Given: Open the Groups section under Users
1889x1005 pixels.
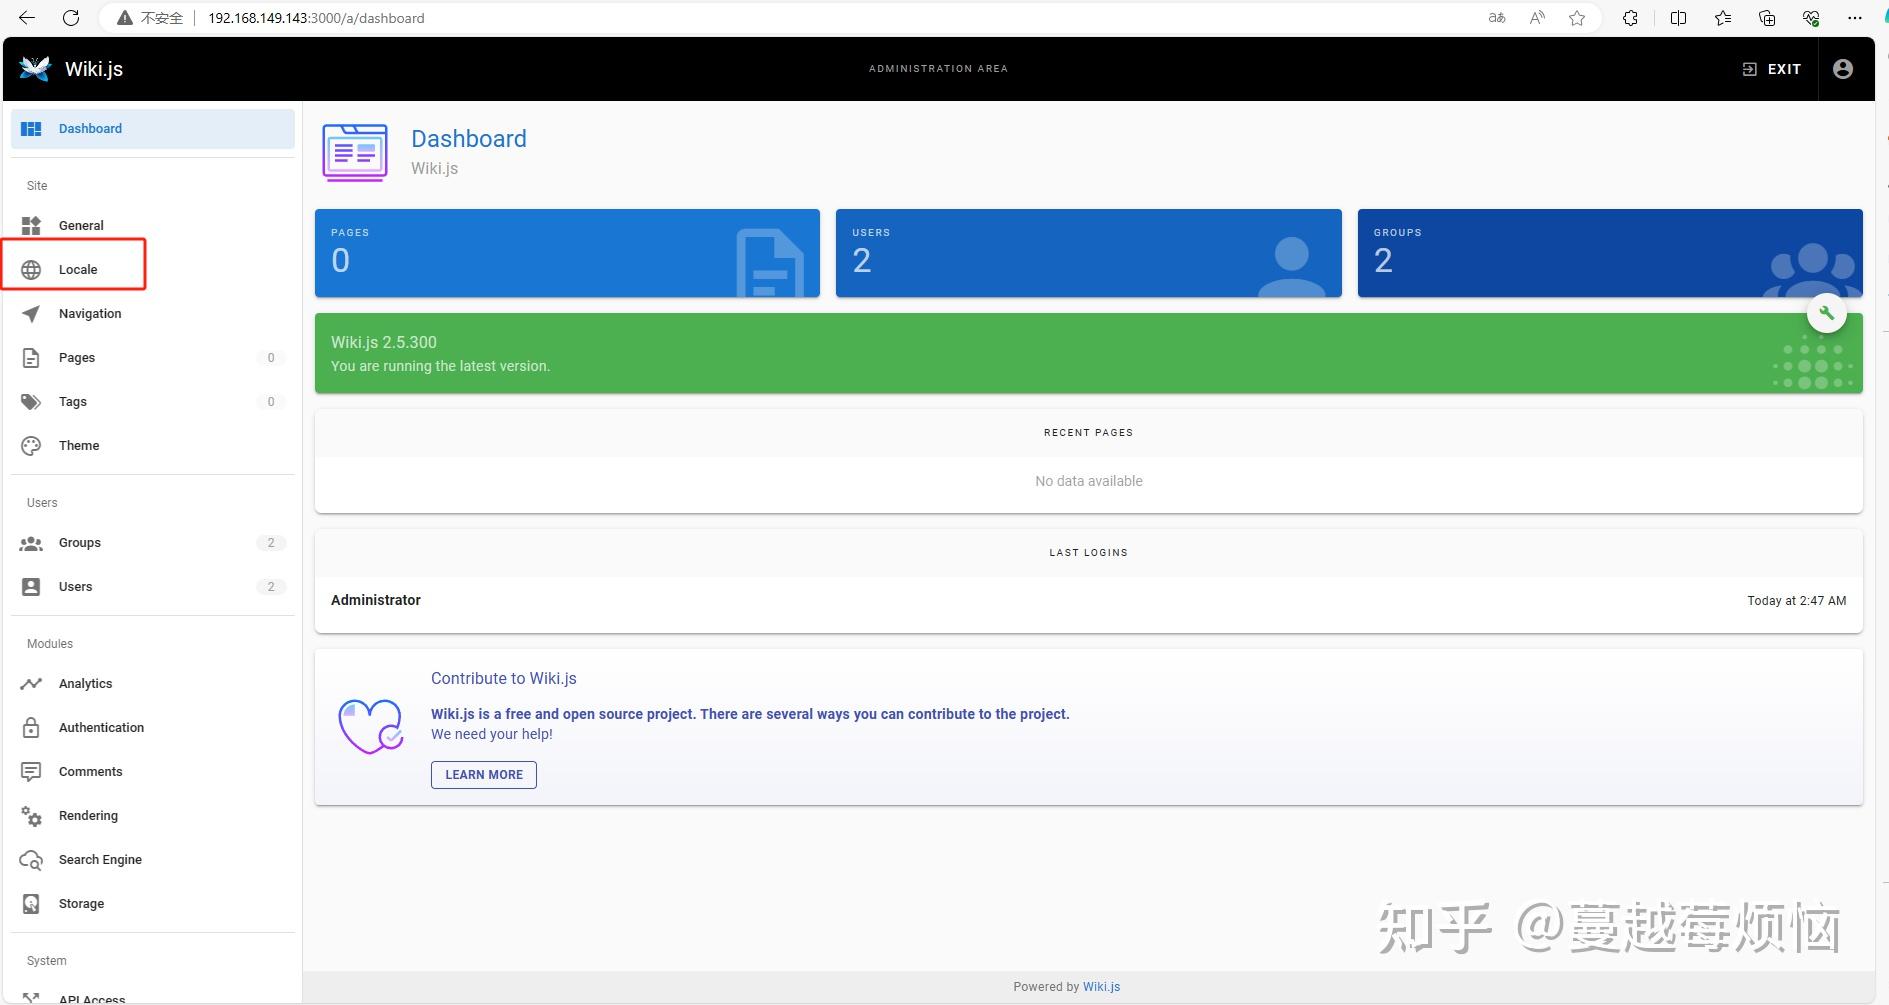Looking at the screenshot, I should tap(79, 542).
